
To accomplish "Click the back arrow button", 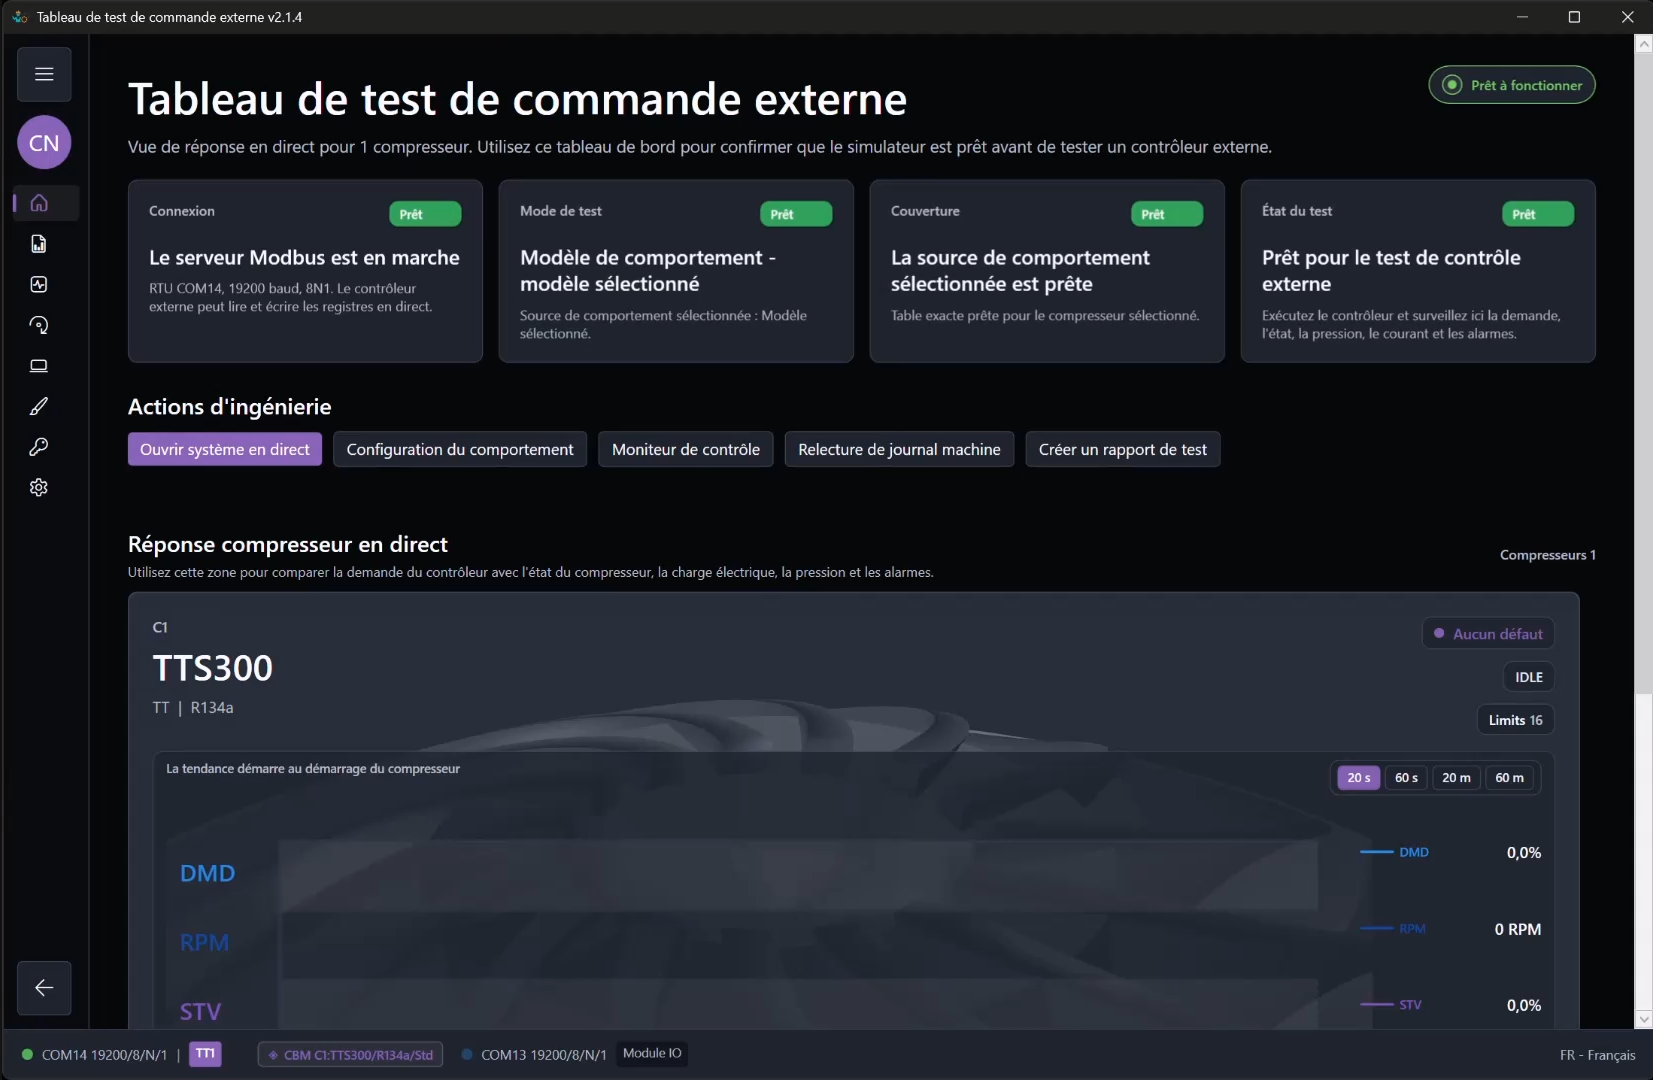I will [44, 988].
